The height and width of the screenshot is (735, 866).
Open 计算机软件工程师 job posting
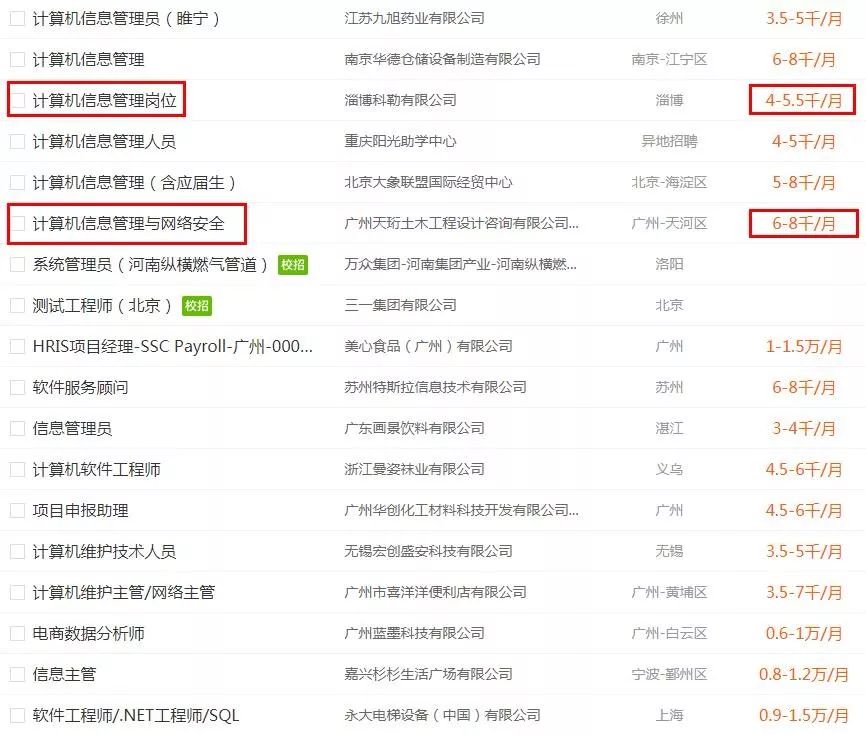pos(96,469)
